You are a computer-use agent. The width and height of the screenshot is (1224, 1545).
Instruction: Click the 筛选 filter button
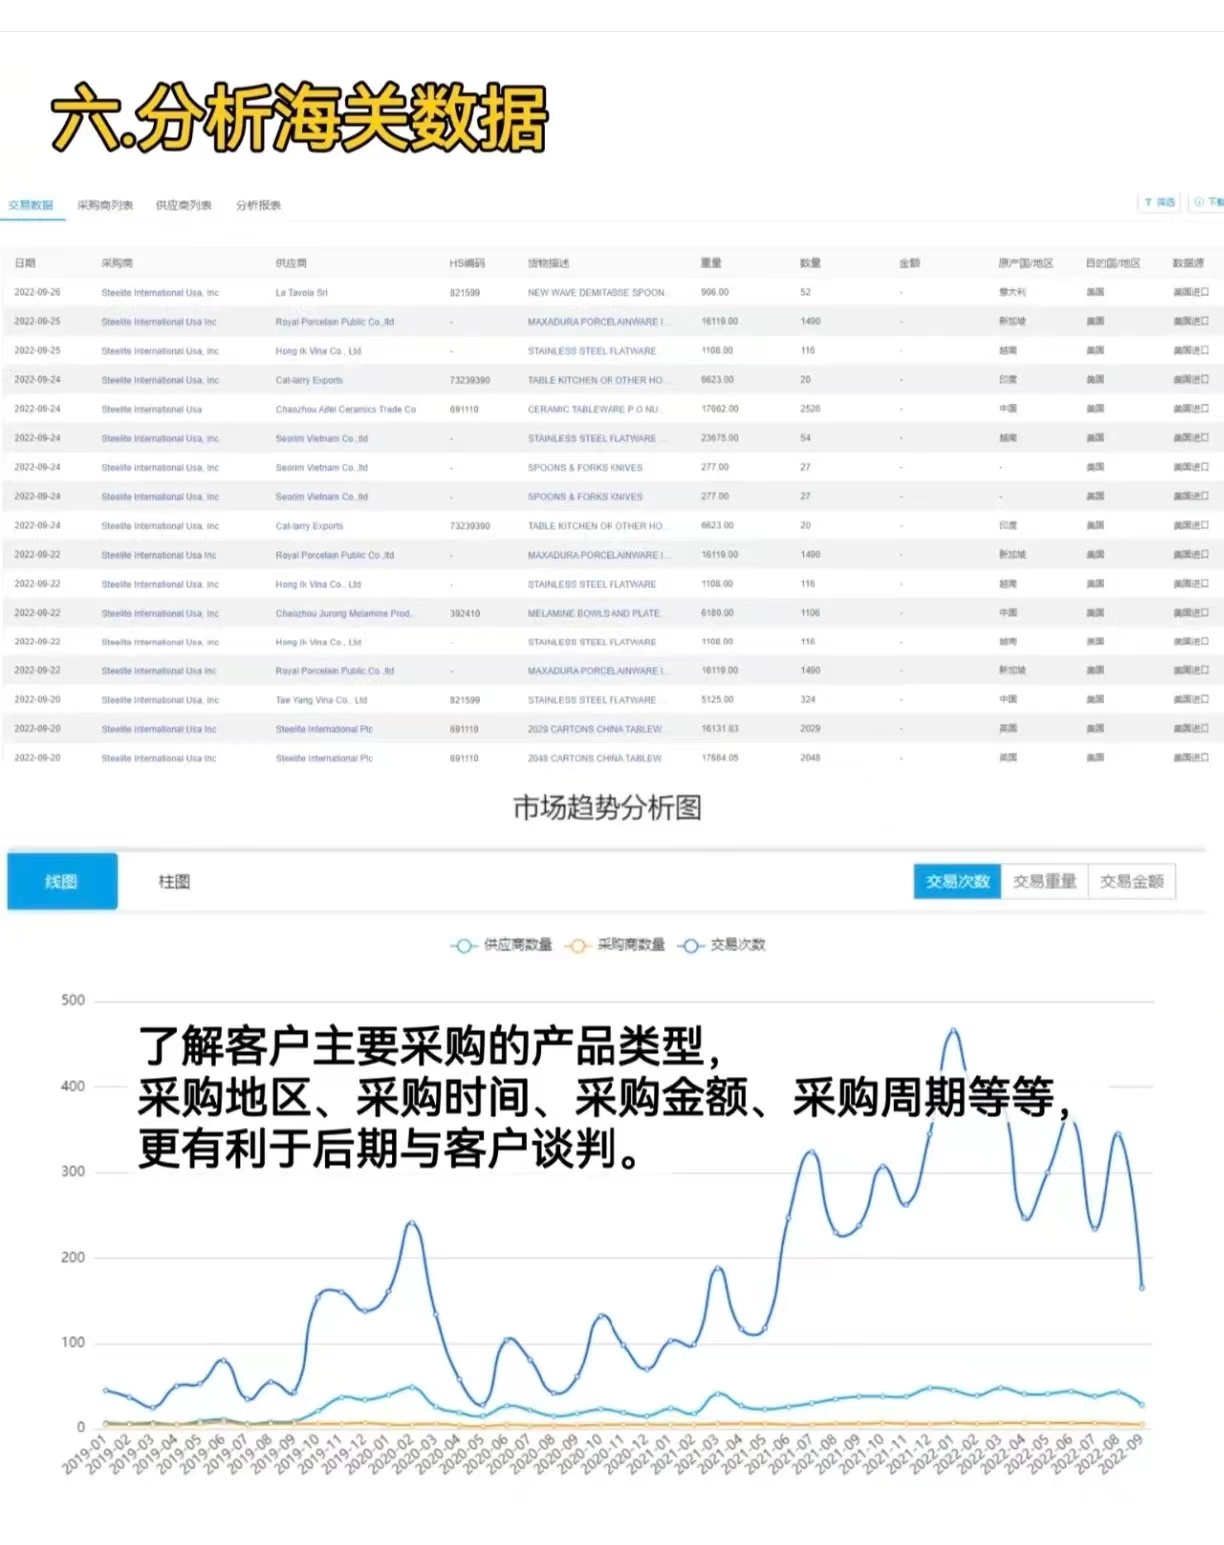pyautogui.click(x=1160, y=202)
